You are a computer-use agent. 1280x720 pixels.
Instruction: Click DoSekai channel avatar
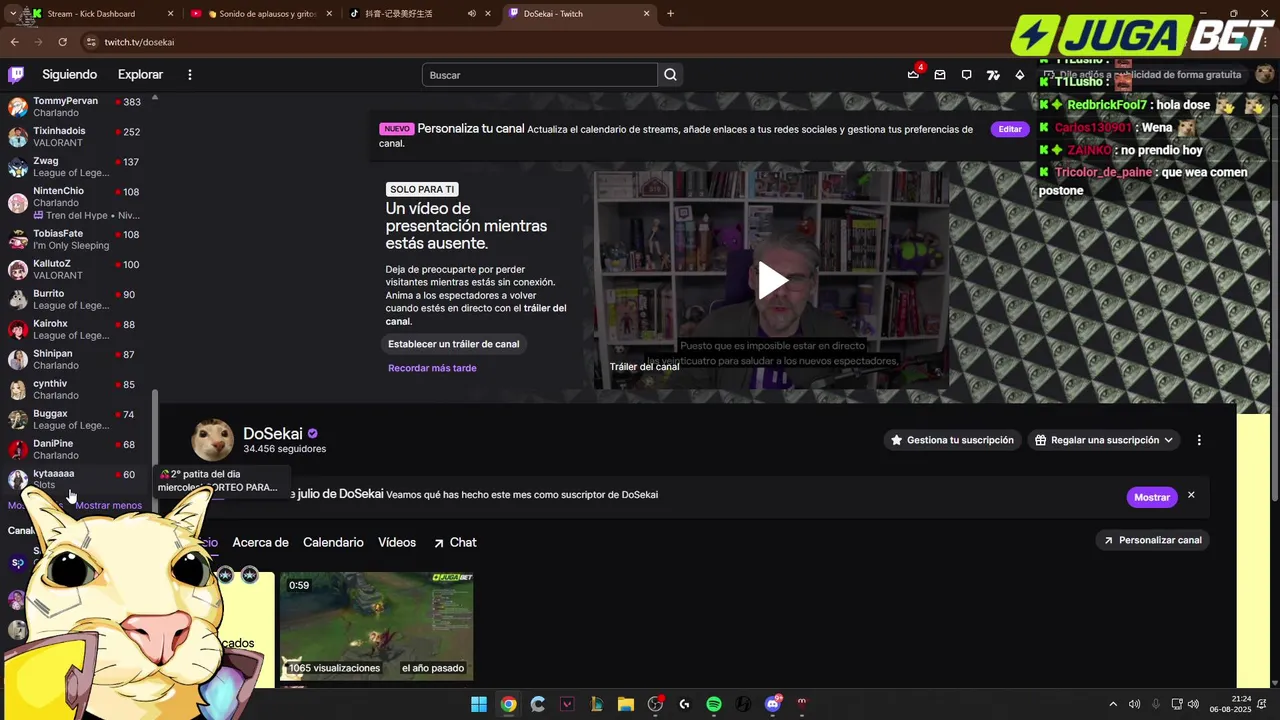point(213,440)
